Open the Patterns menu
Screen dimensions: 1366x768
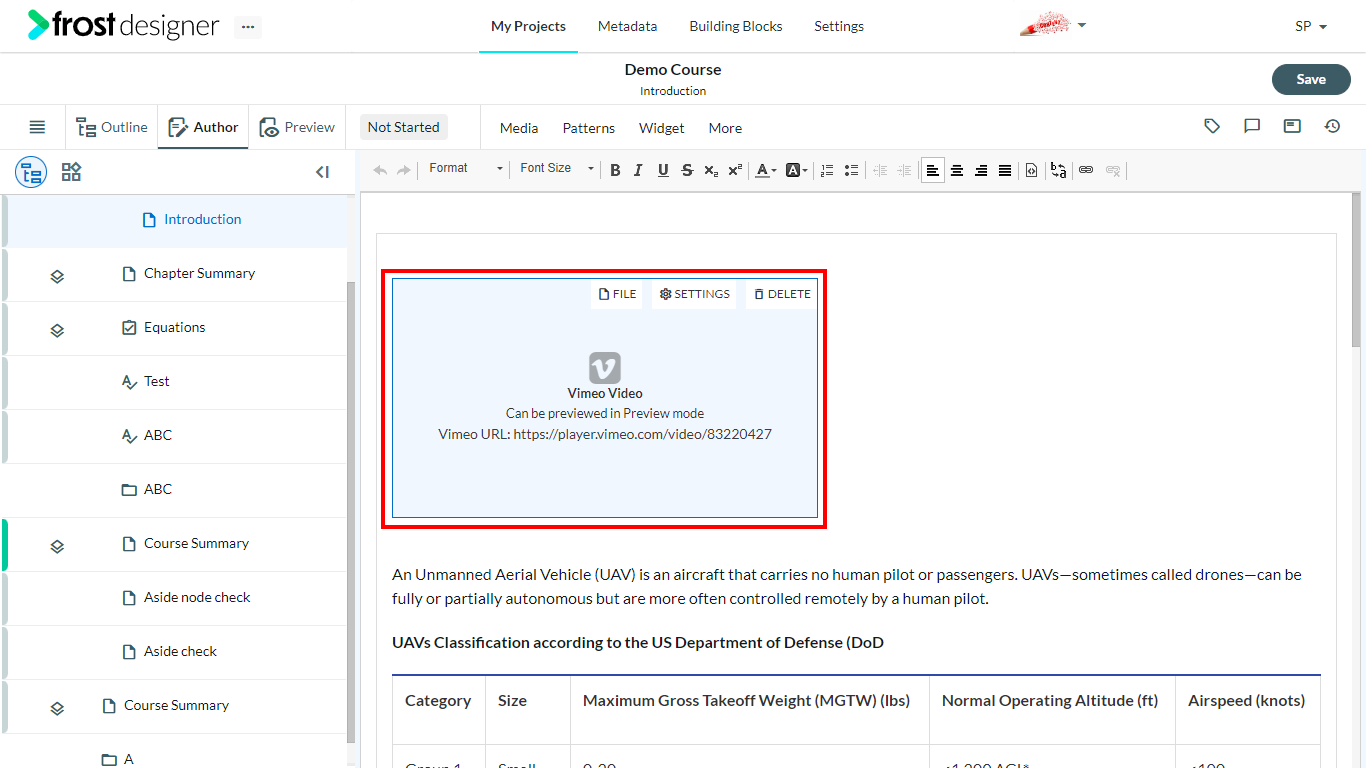589,128
